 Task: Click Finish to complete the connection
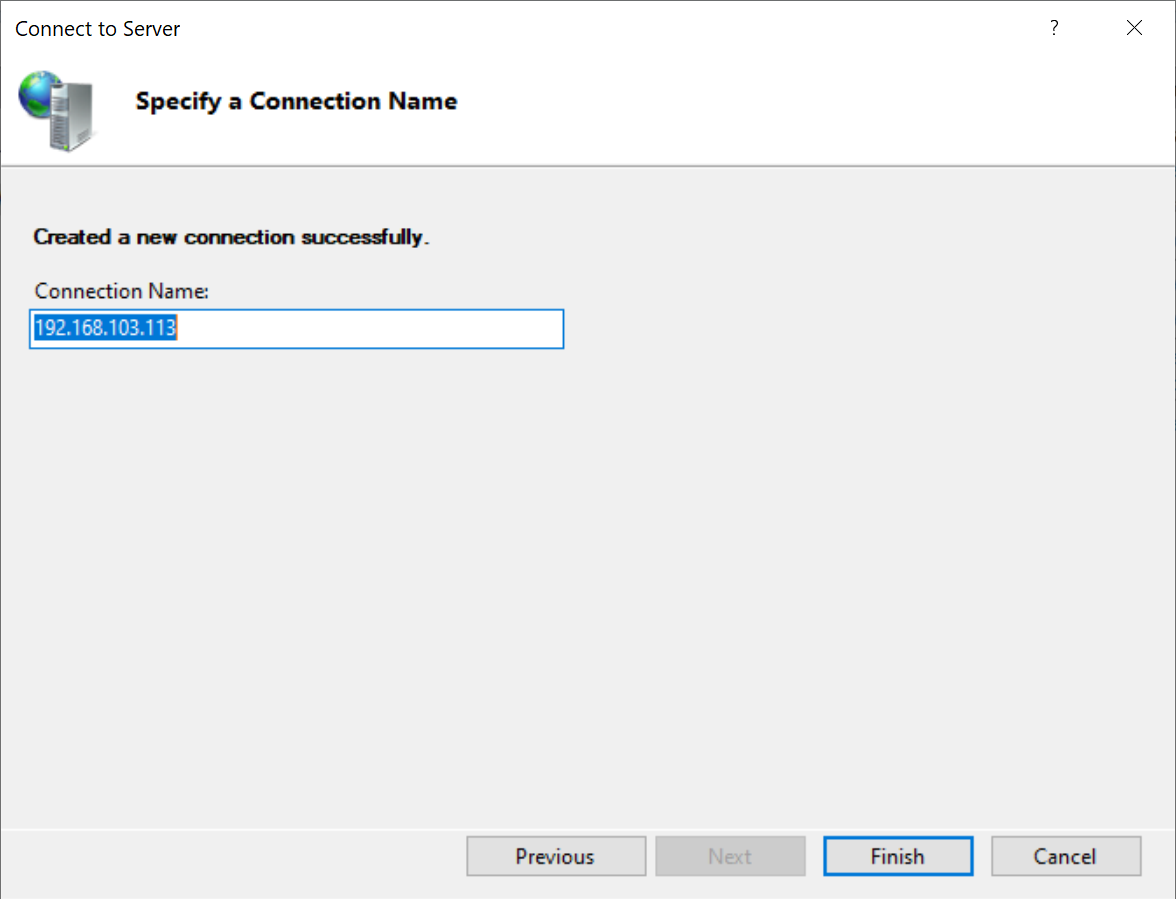897,856
